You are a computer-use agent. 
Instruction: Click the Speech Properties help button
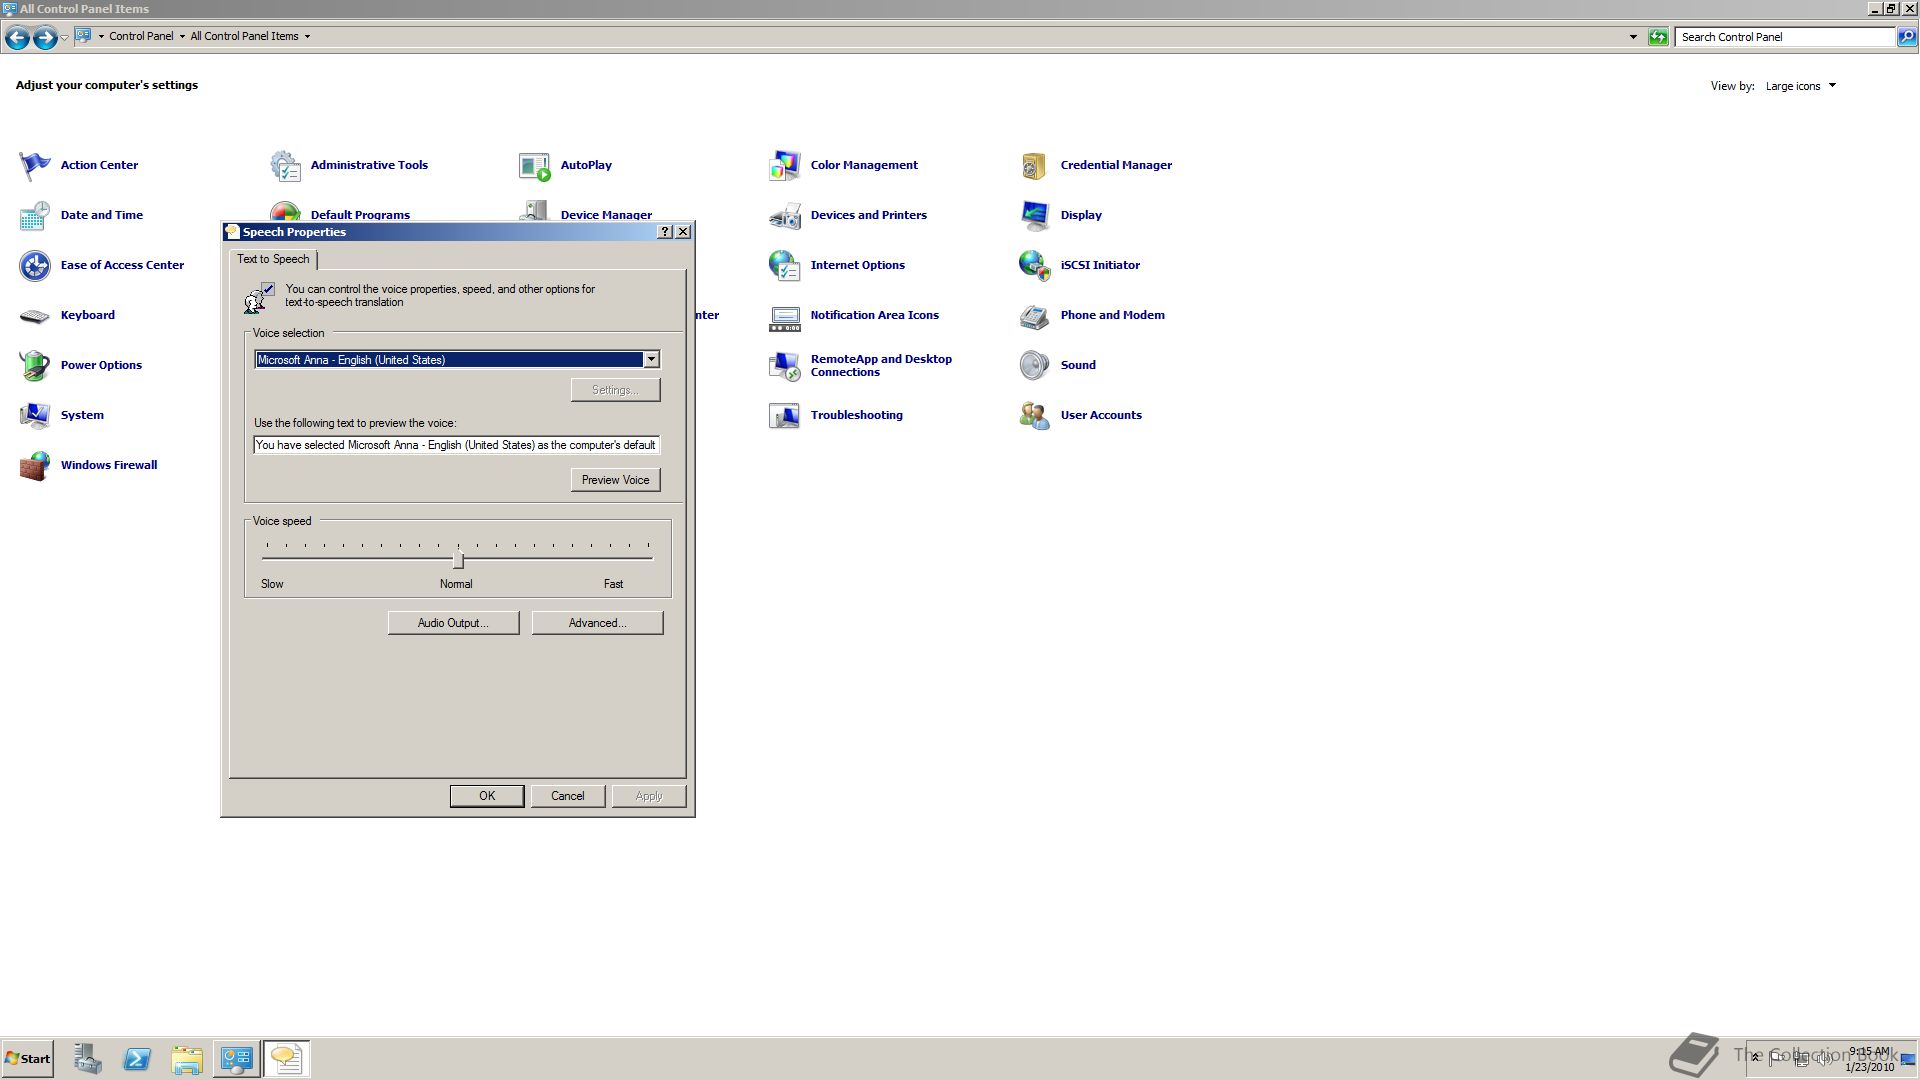[665, 231]
